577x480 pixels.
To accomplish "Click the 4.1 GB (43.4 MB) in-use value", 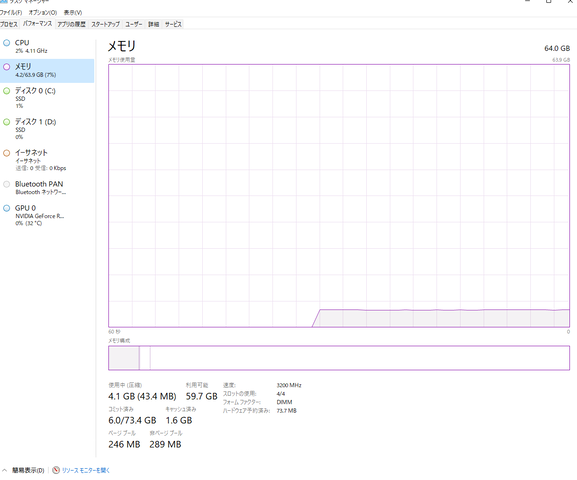I will (142, 396).
